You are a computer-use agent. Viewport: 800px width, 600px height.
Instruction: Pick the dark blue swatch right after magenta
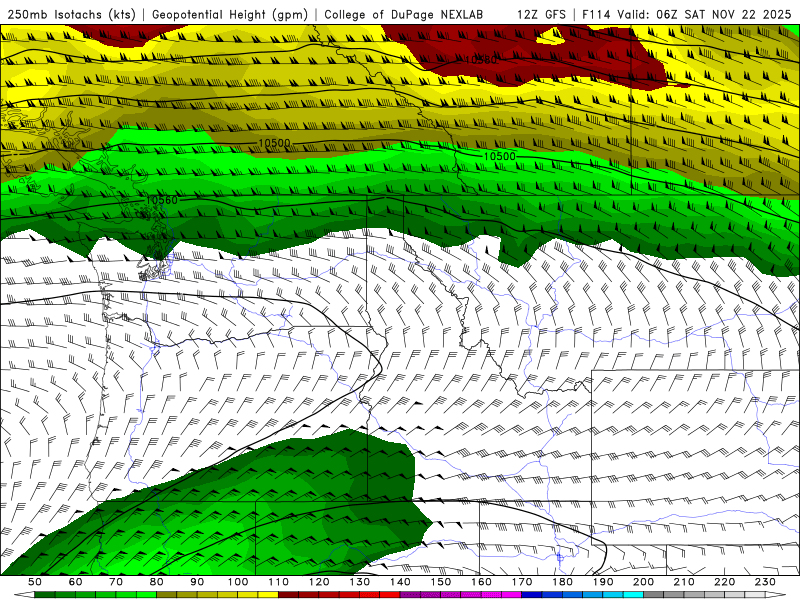[532, 594]
